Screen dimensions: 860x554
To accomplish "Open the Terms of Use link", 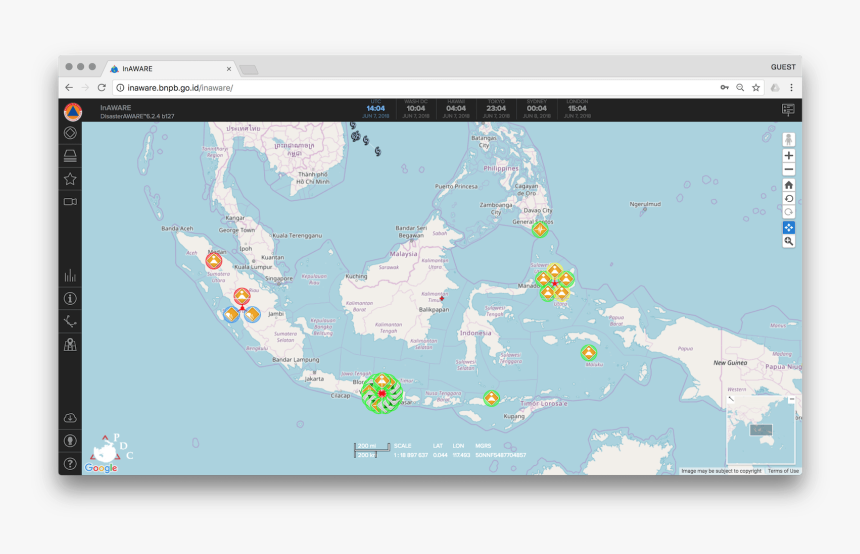I will (783, 471).
